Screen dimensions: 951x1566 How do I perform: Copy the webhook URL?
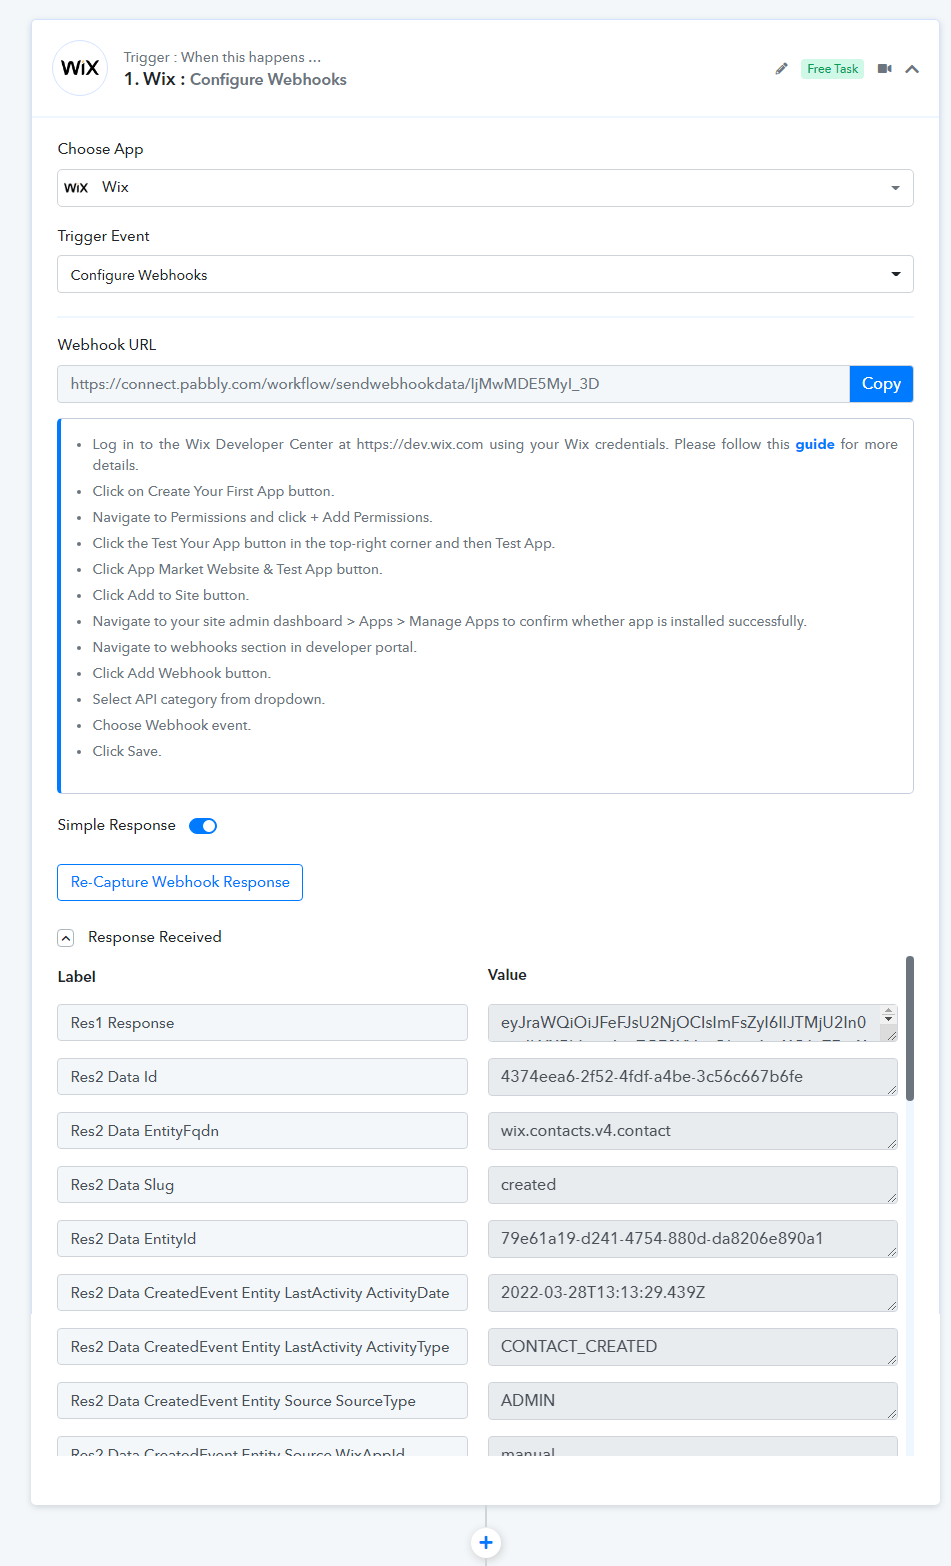coord(881,384)
